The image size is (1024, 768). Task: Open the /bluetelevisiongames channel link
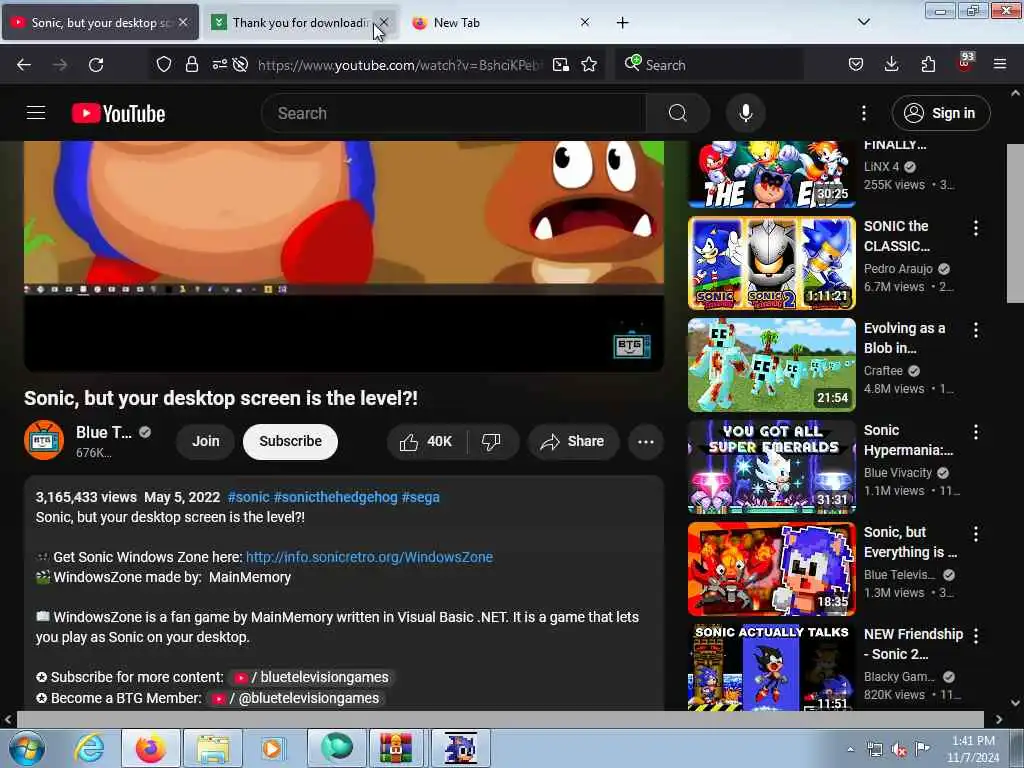click(x=312, y=677)
